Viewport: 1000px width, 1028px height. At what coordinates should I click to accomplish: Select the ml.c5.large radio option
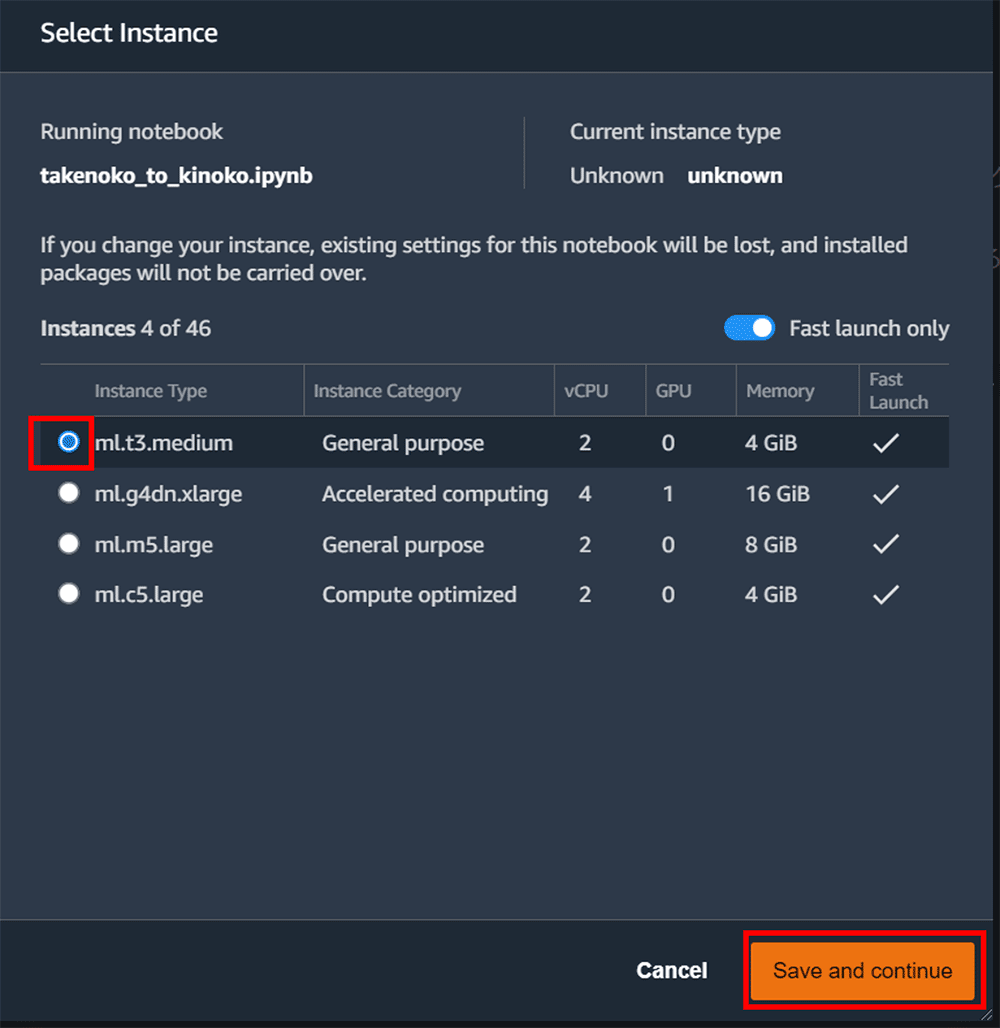[x=68, y=594]
